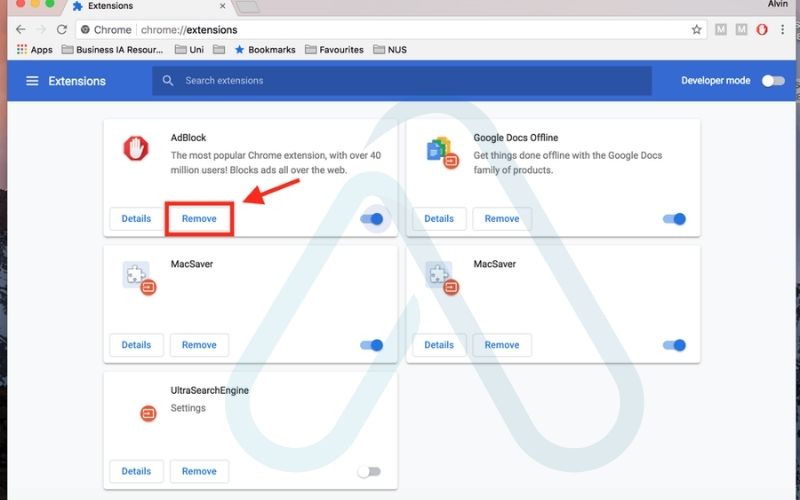Image resolution: width=800 pixels, height=500 pixels.
Task: Click the red AdBlock stop-sign icon
Action: pos(136,150)
